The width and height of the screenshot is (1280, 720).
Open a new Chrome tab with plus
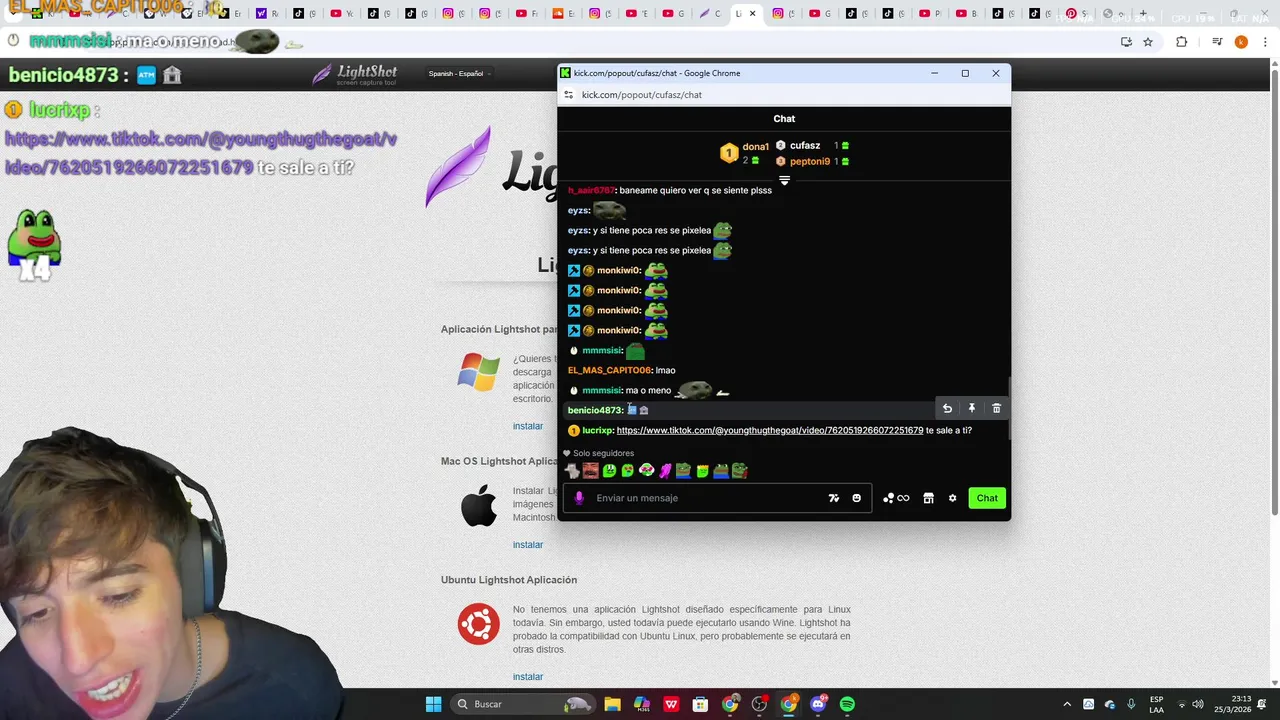point(1143,14)
